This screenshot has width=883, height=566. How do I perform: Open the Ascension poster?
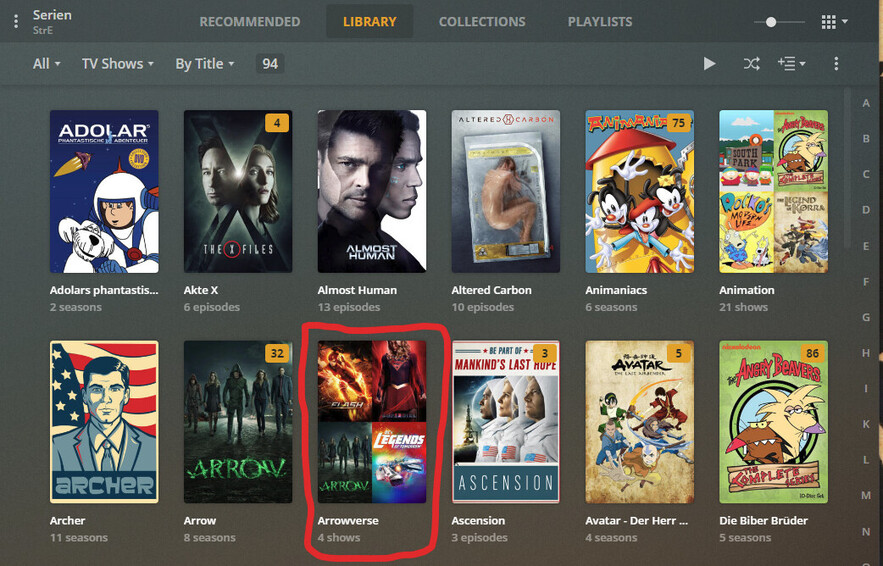tap(506, 422)
